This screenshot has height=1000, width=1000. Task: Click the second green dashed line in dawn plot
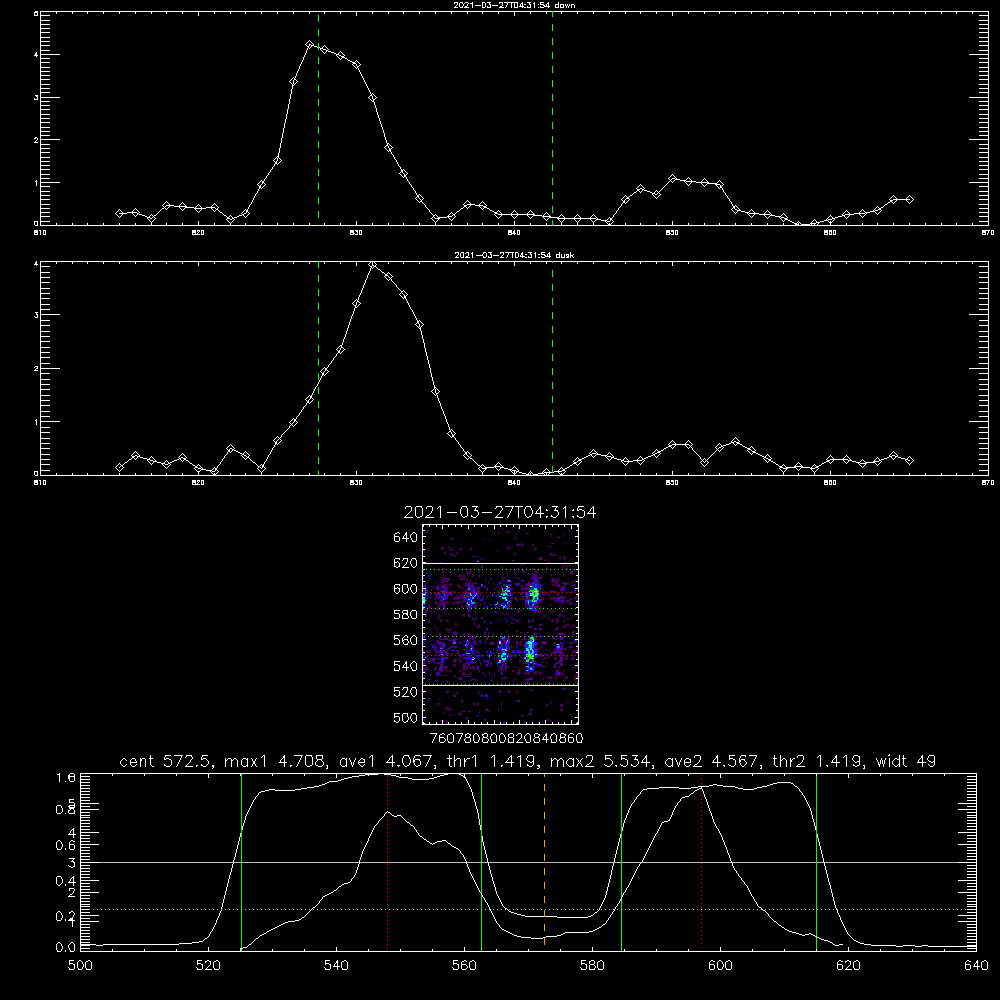[552, 118]
